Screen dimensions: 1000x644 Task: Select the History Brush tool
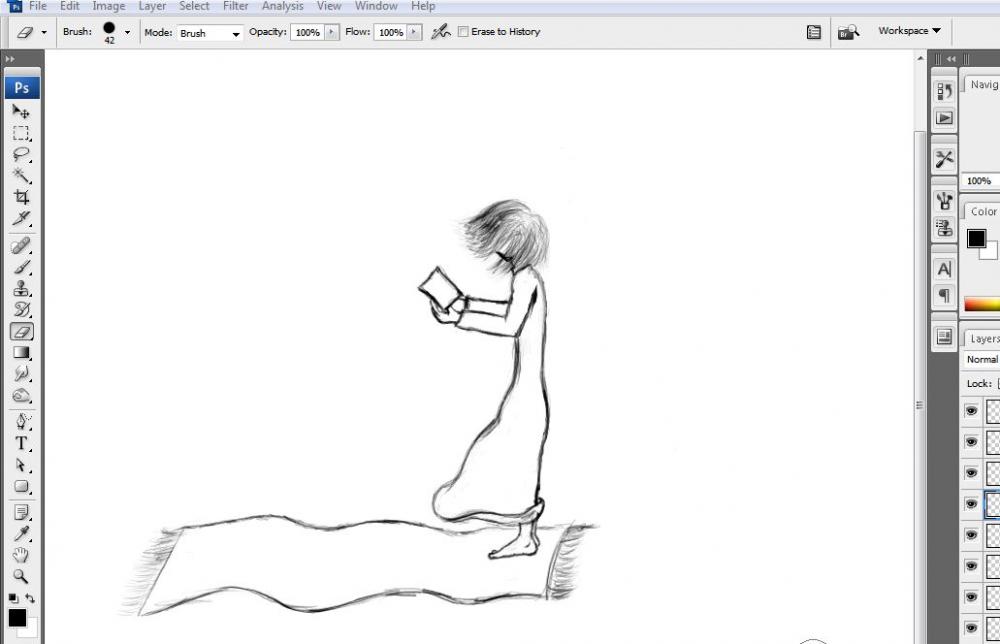point(21,310)
